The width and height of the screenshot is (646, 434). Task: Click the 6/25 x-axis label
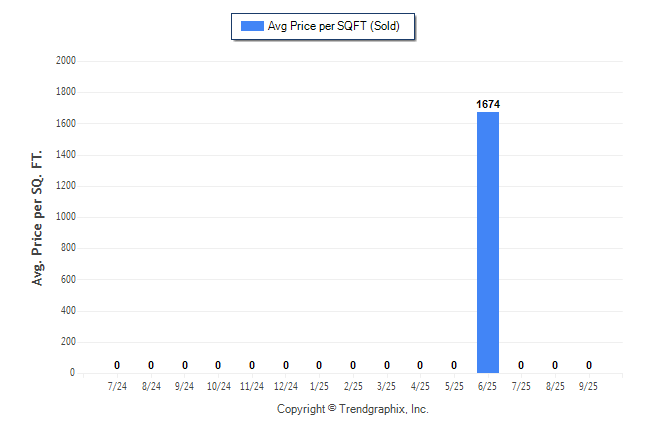coord(487,386)
